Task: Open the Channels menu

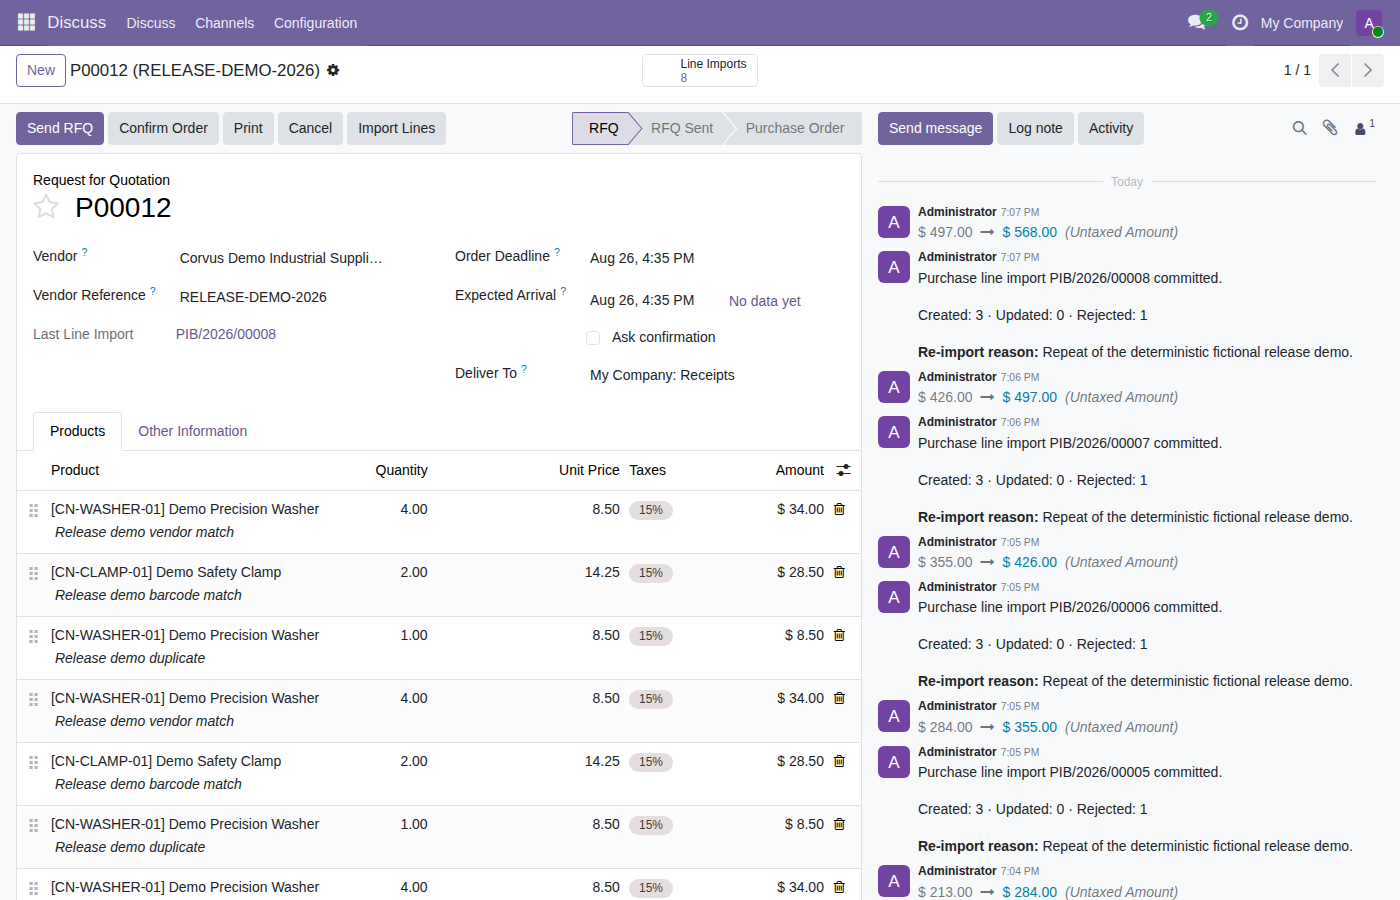Action: (x=224, y=22)
